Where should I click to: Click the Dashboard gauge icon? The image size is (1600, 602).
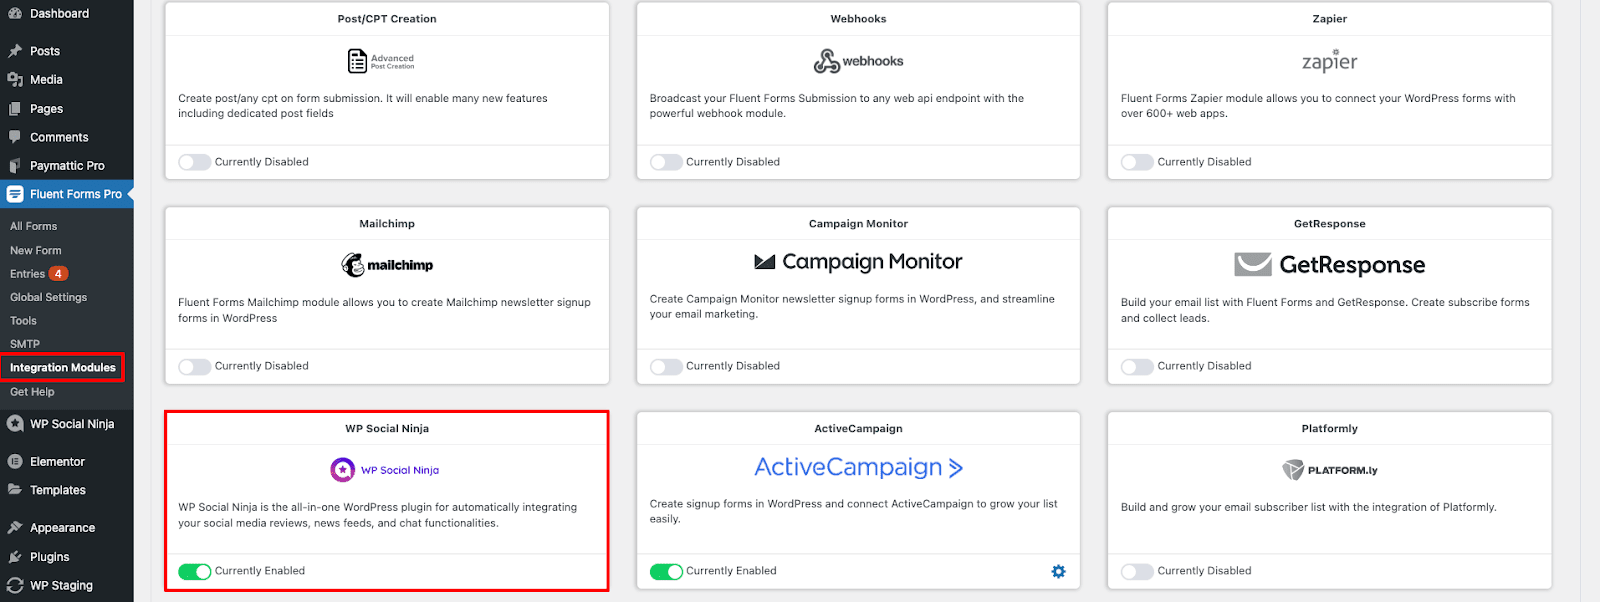(15, 14)
